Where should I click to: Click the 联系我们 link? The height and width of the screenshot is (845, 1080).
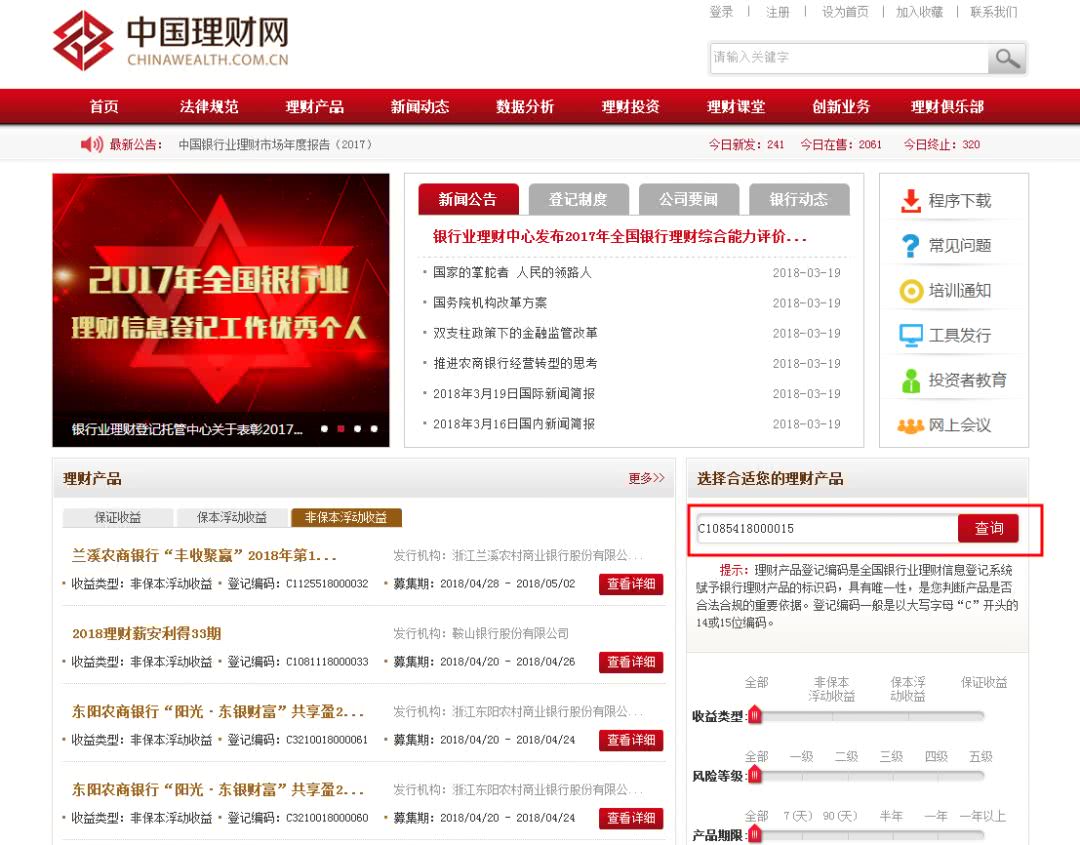pos(994,12)
